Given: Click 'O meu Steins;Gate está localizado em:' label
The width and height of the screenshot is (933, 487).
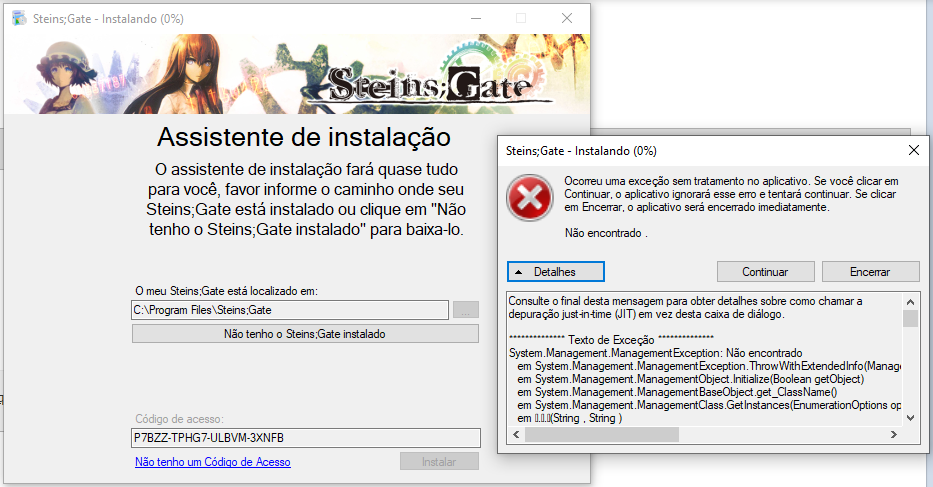Looking at the screenshot, I should [227, 291].
